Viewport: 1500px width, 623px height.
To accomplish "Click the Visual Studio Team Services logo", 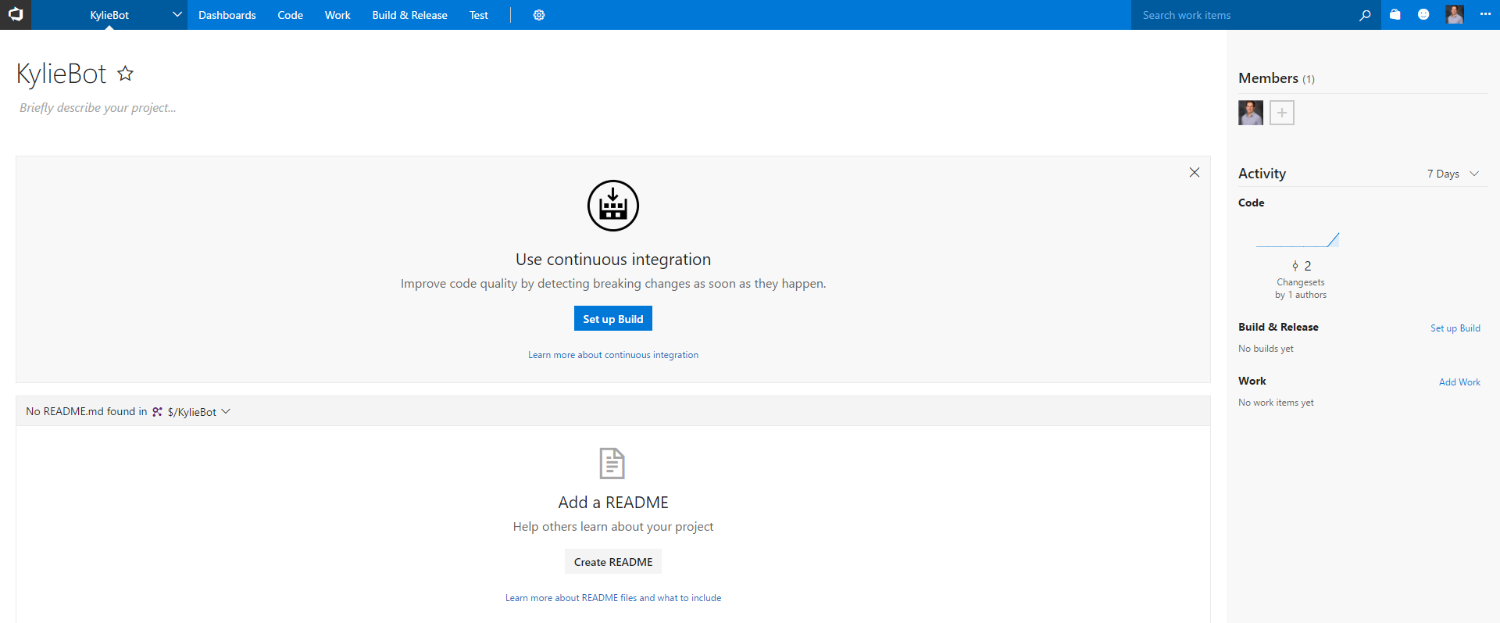I will (x=16, y=15).
